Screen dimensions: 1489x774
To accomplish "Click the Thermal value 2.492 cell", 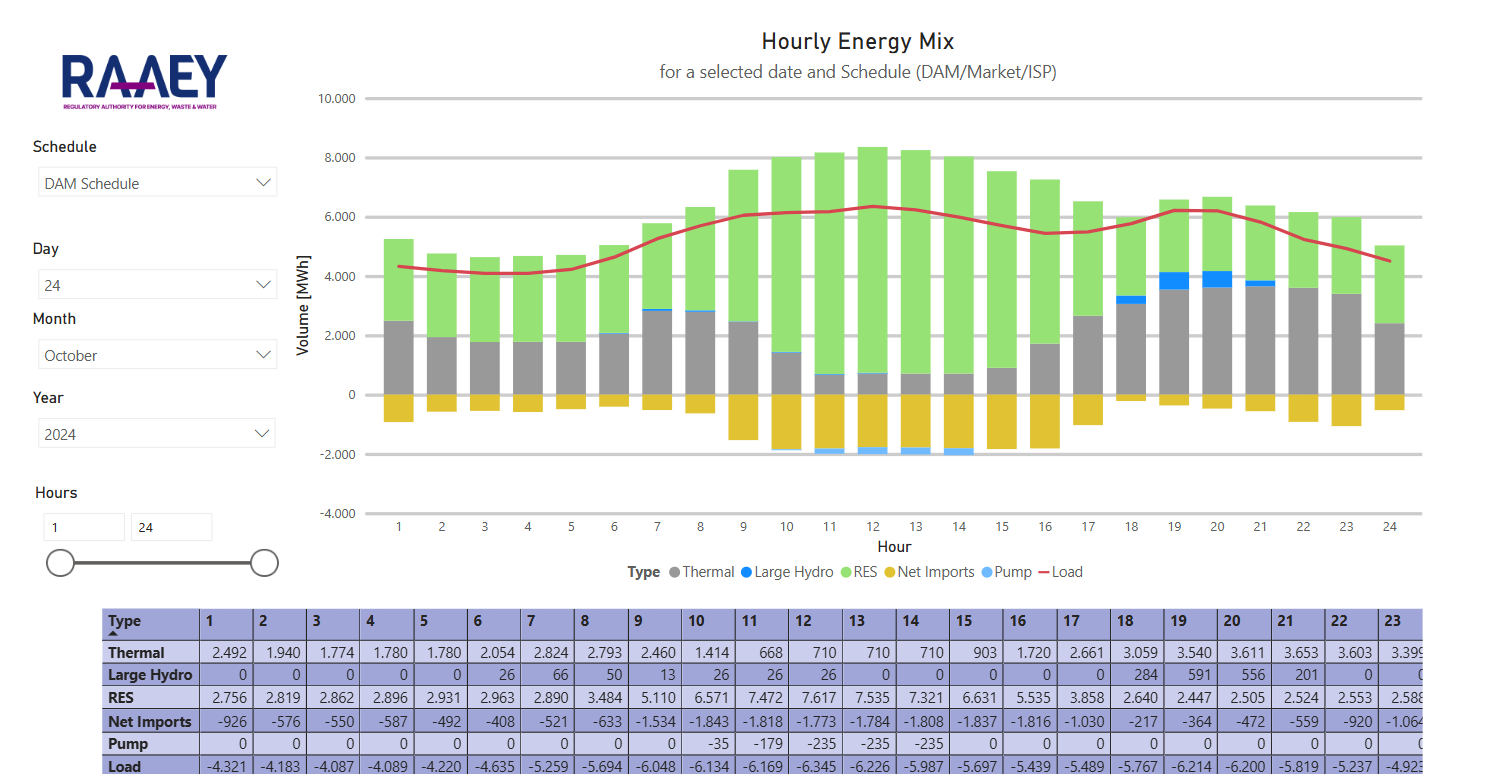I will [x=226, y=652].
